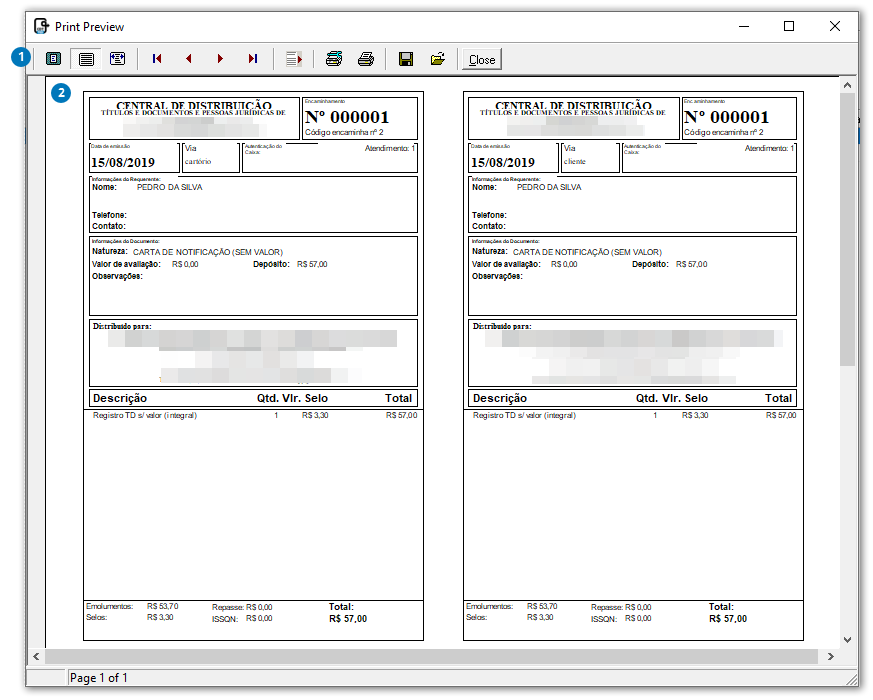This screenshot has height=700, width=873.
Task: Click horizontal scrollbar left arrow
Action: 36,657
